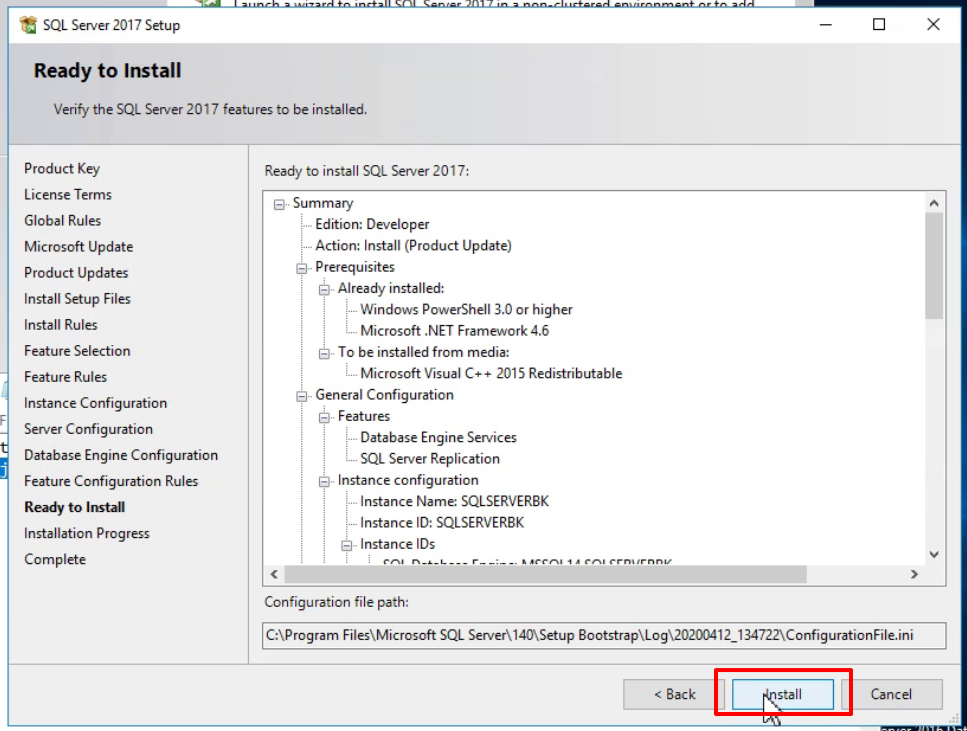Select the Prerequisites tree label
Viewport: 967px width, 731px height.
click(x=355, y=267)
